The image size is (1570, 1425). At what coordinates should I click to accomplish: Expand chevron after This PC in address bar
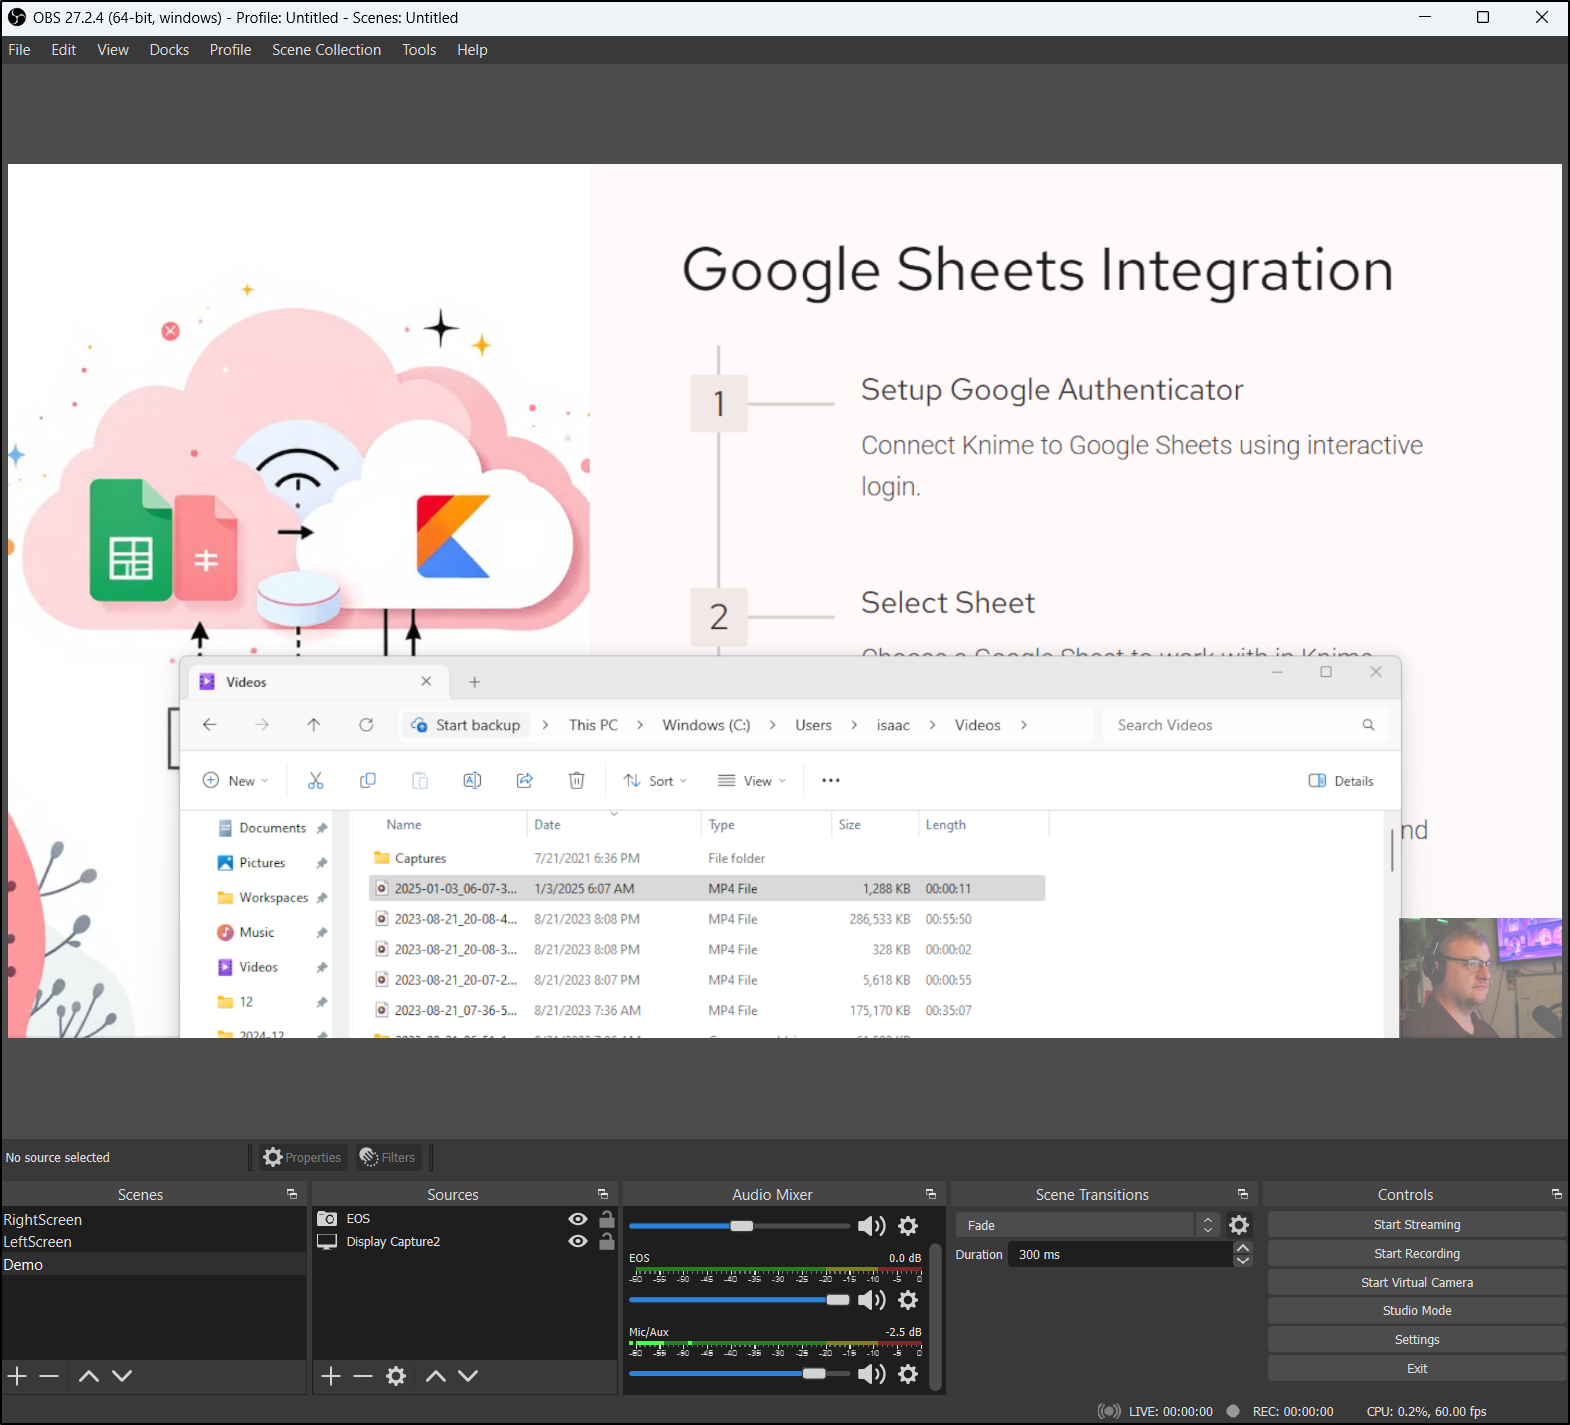[x=640, y=725]
